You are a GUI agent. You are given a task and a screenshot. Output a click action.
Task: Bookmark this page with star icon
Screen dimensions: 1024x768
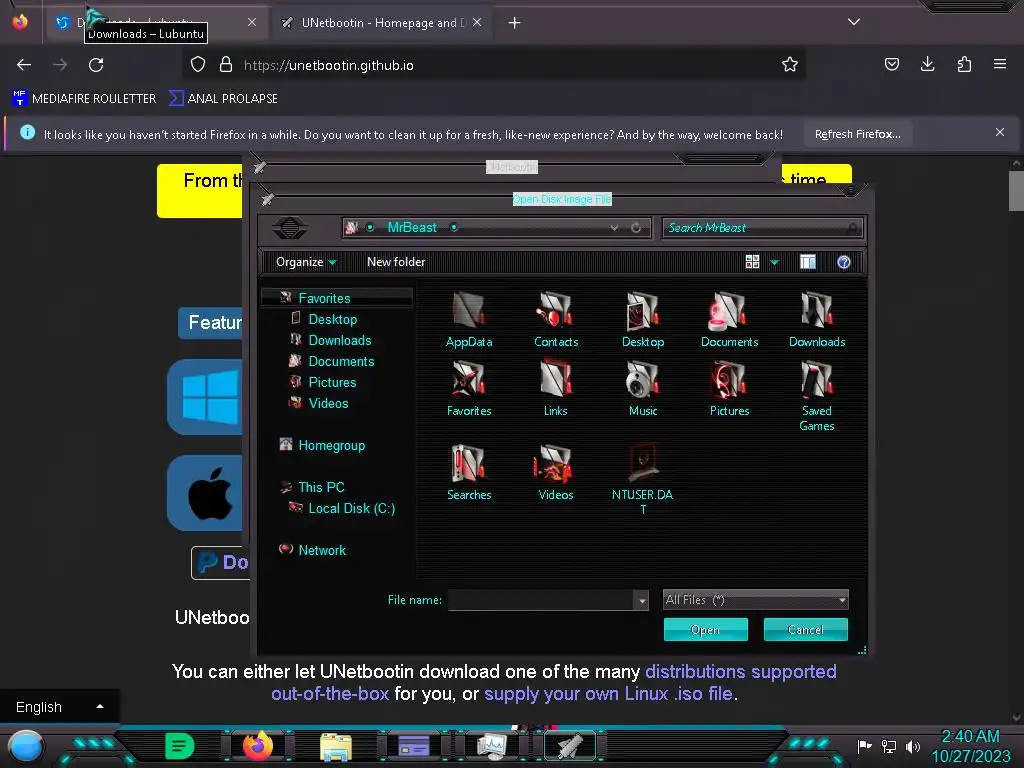coord(790,65)
